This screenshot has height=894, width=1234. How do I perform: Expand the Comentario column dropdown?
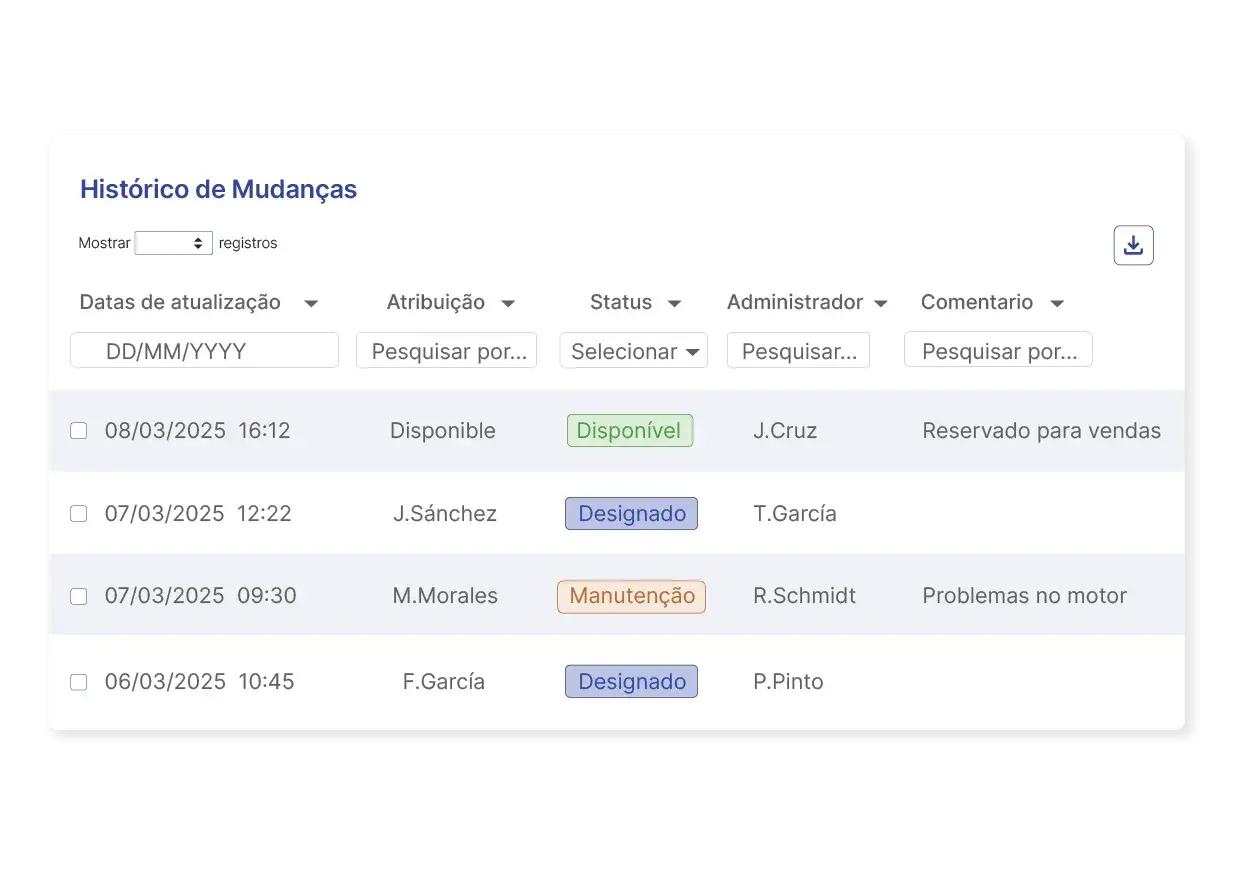(1057, 302)
